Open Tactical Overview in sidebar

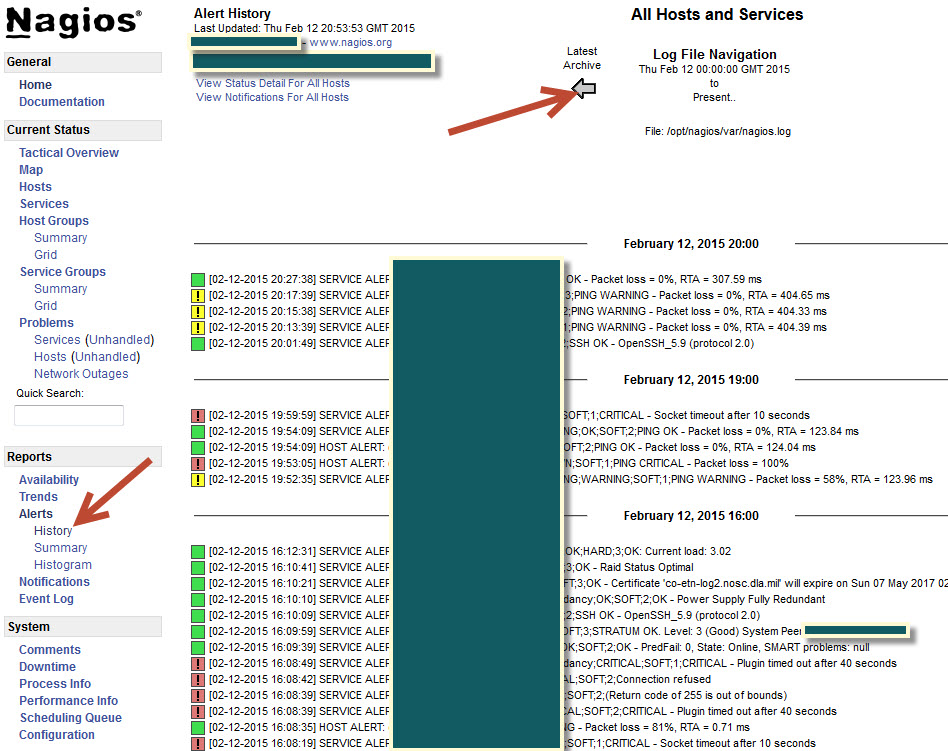pyautogui.click(x=68, y=153)
